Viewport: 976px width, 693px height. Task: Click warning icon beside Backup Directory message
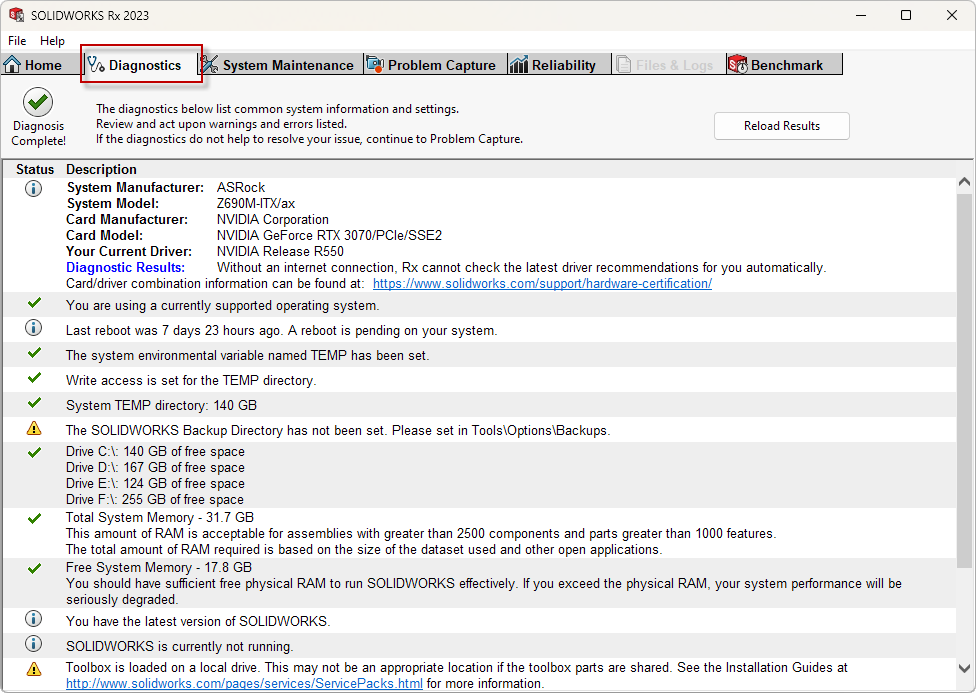pos(34,429)
